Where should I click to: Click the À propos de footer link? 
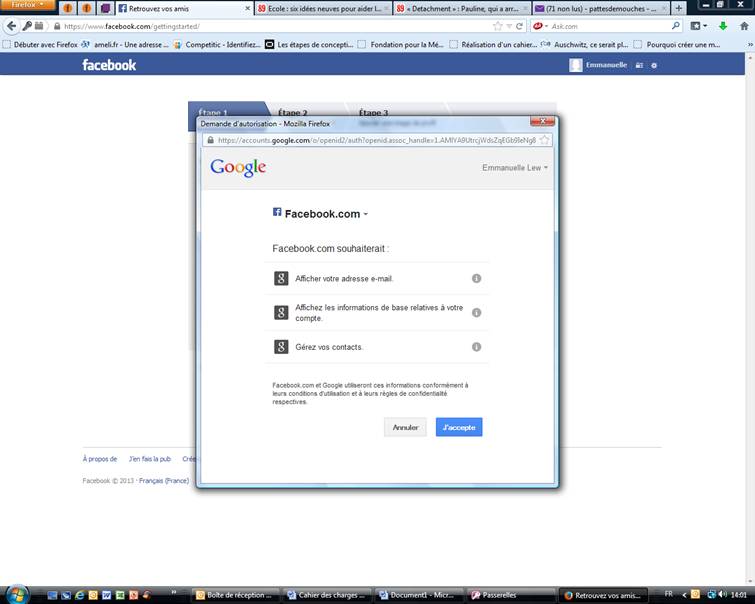point(100,459)
